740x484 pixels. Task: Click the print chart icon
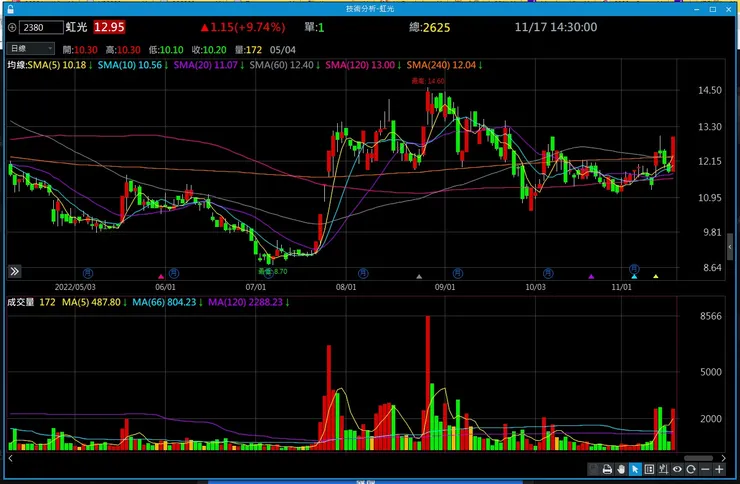[607, 469]
